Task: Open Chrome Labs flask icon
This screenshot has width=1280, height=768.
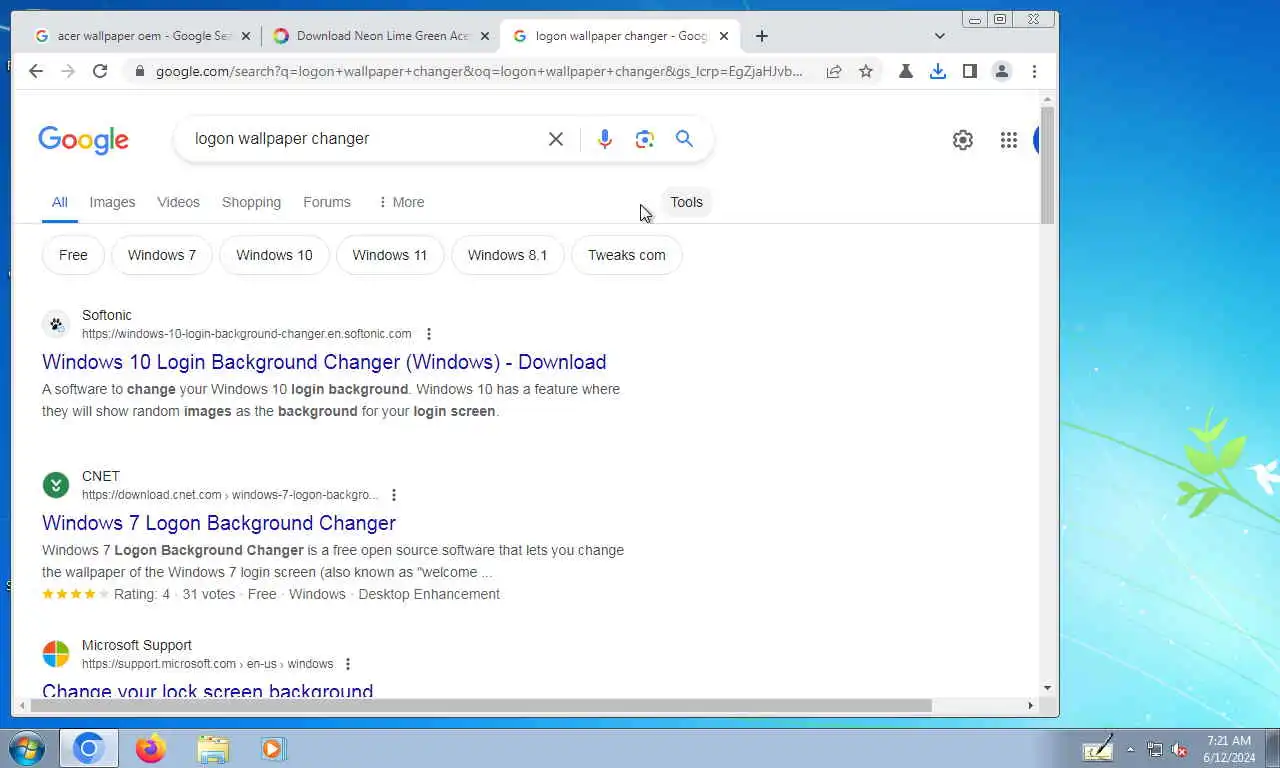Action: point(906,71)
